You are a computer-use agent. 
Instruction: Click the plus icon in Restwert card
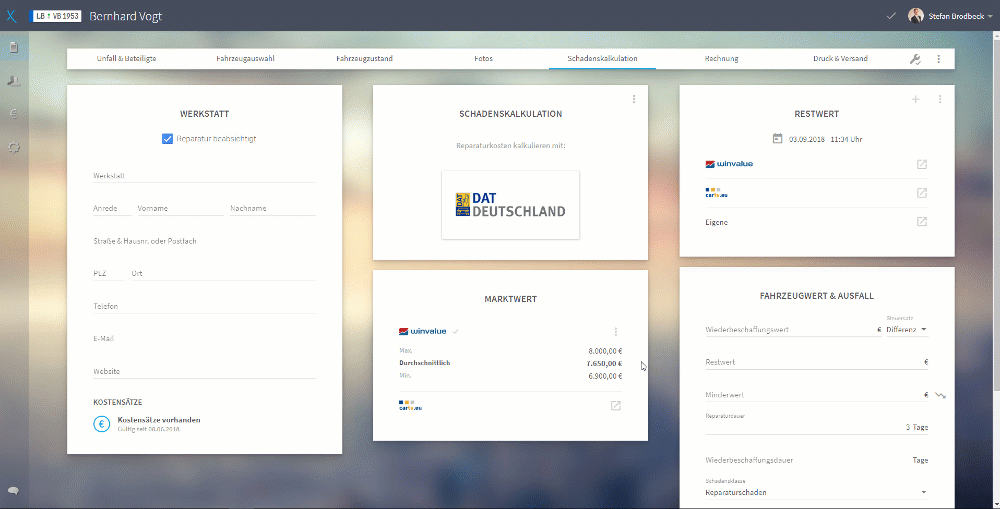[915, 100]
